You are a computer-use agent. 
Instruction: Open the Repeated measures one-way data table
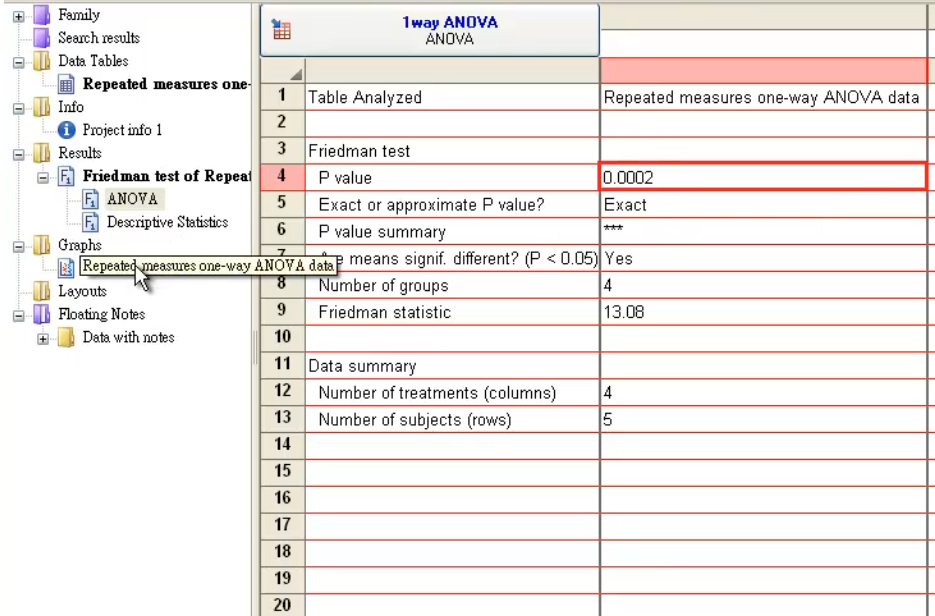[166, 84]
